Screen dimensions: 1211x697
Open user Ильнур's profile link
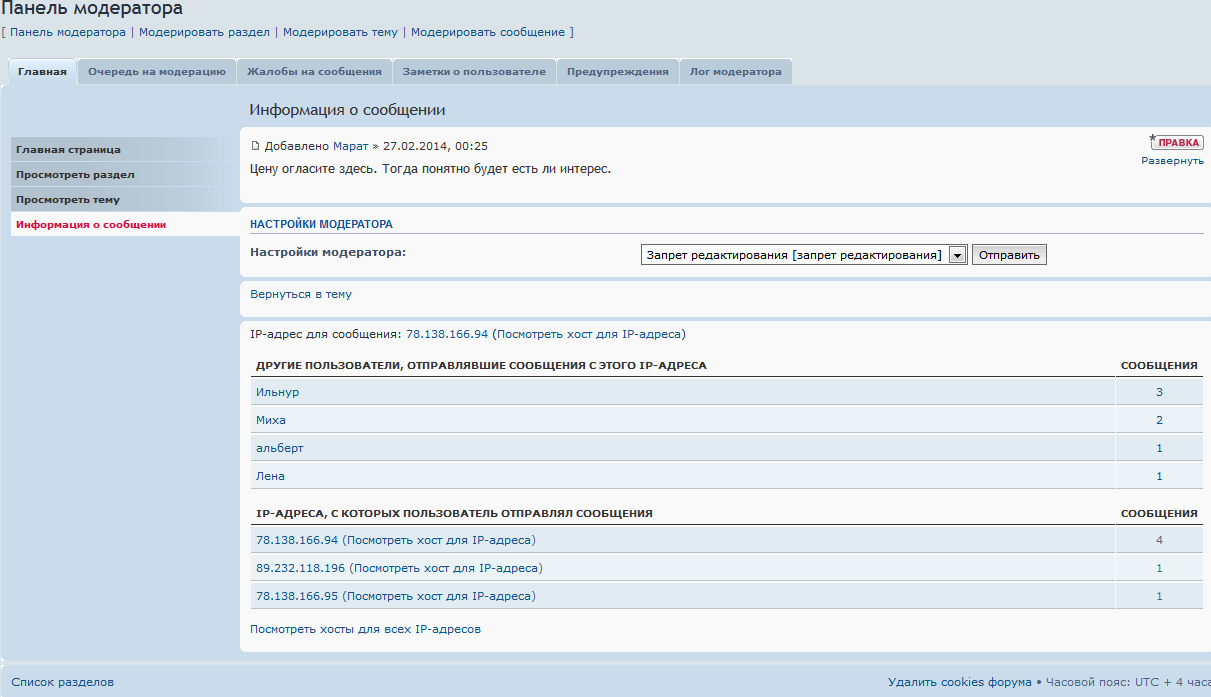277,392
